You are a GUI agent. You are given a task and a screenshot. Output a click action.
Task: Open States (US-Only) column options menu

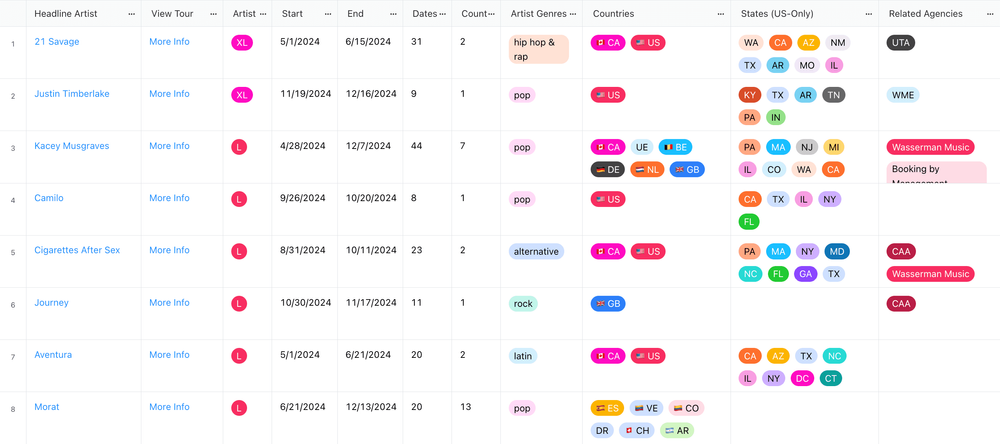pos(869,13)
